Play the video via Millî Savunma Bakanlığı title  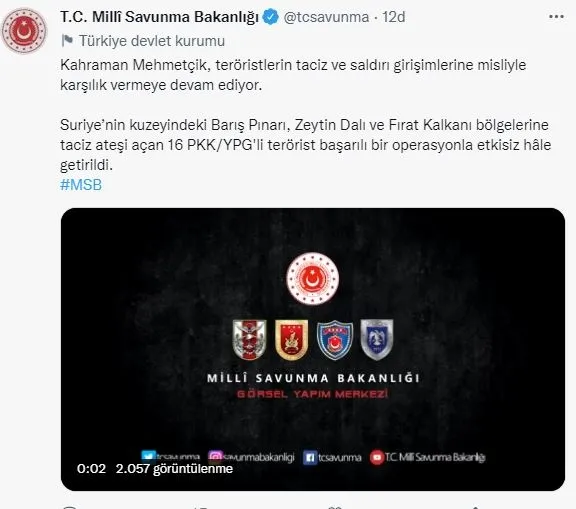pos(313,378)
